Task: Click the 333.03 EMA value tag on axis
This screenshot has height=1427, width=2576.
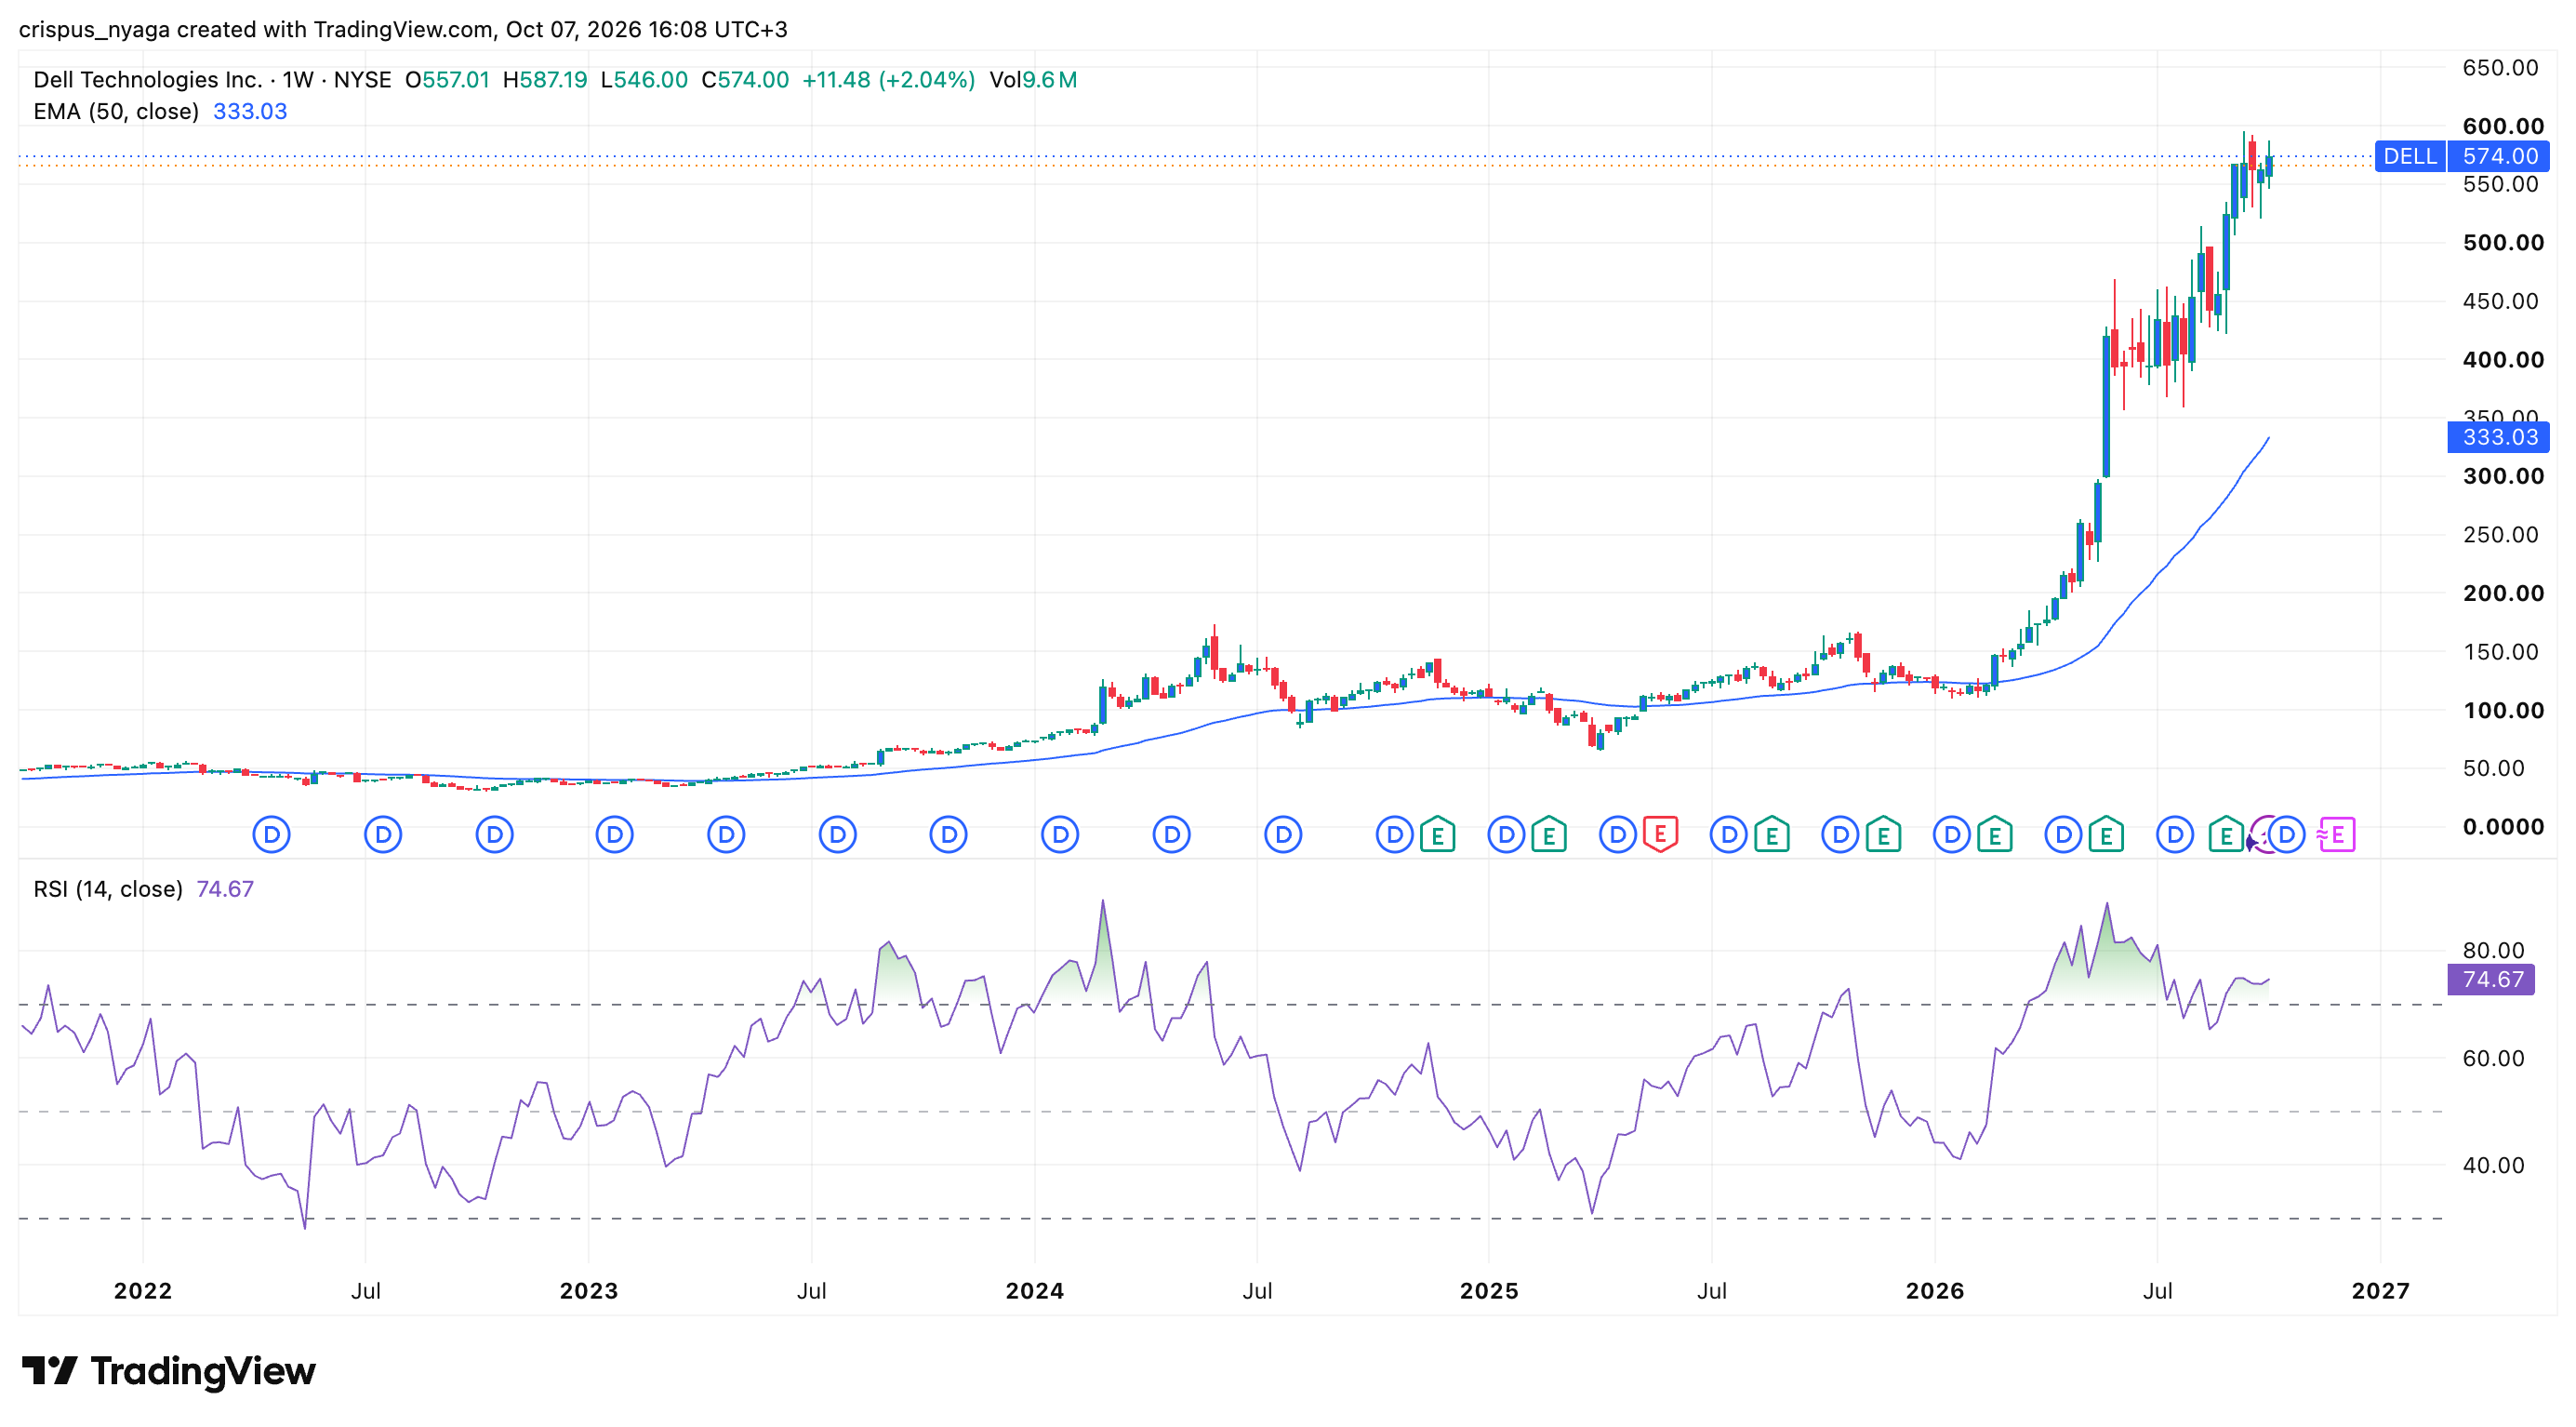Action: [2499, 437]
